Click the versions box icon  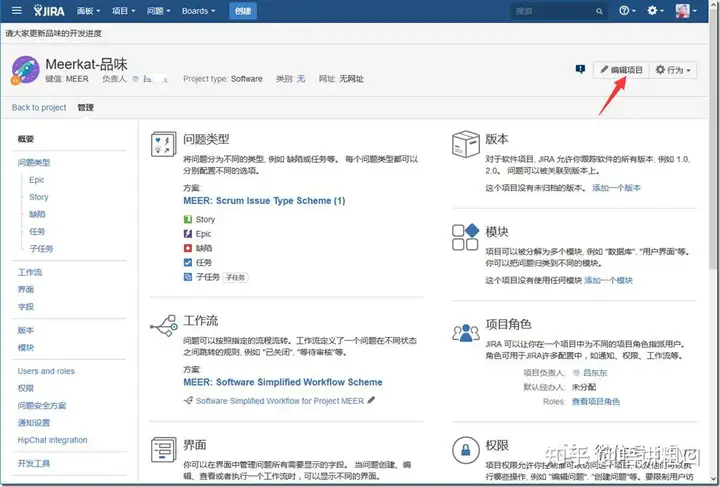pos(466,144)
